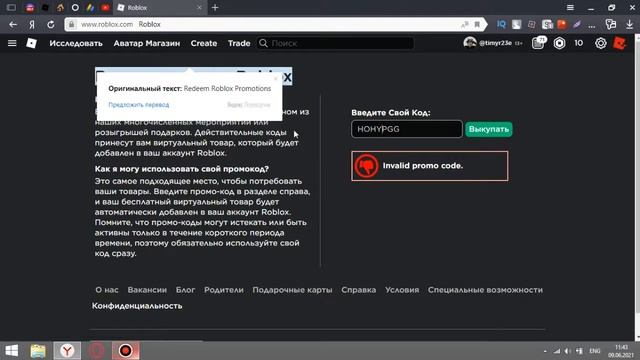
Task: Open the volume control in system tray
Action: click(x=568, y=351)
